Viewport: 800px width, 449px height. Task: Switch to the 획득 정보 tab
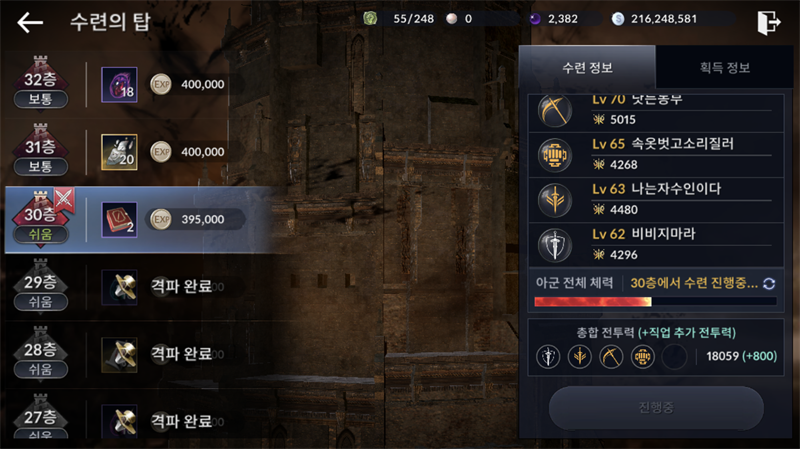pos(724,67)
